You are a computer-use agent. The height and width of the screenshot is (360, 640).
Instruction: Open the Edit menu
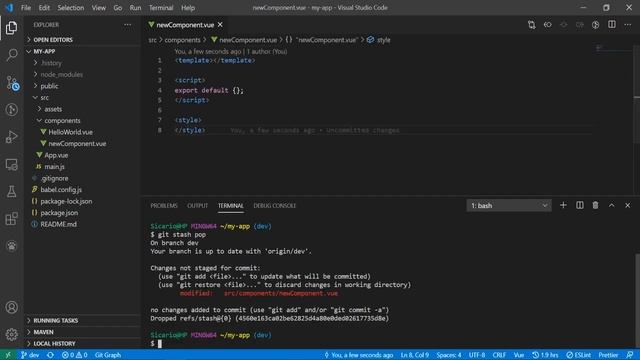click(x=44, y=8)
